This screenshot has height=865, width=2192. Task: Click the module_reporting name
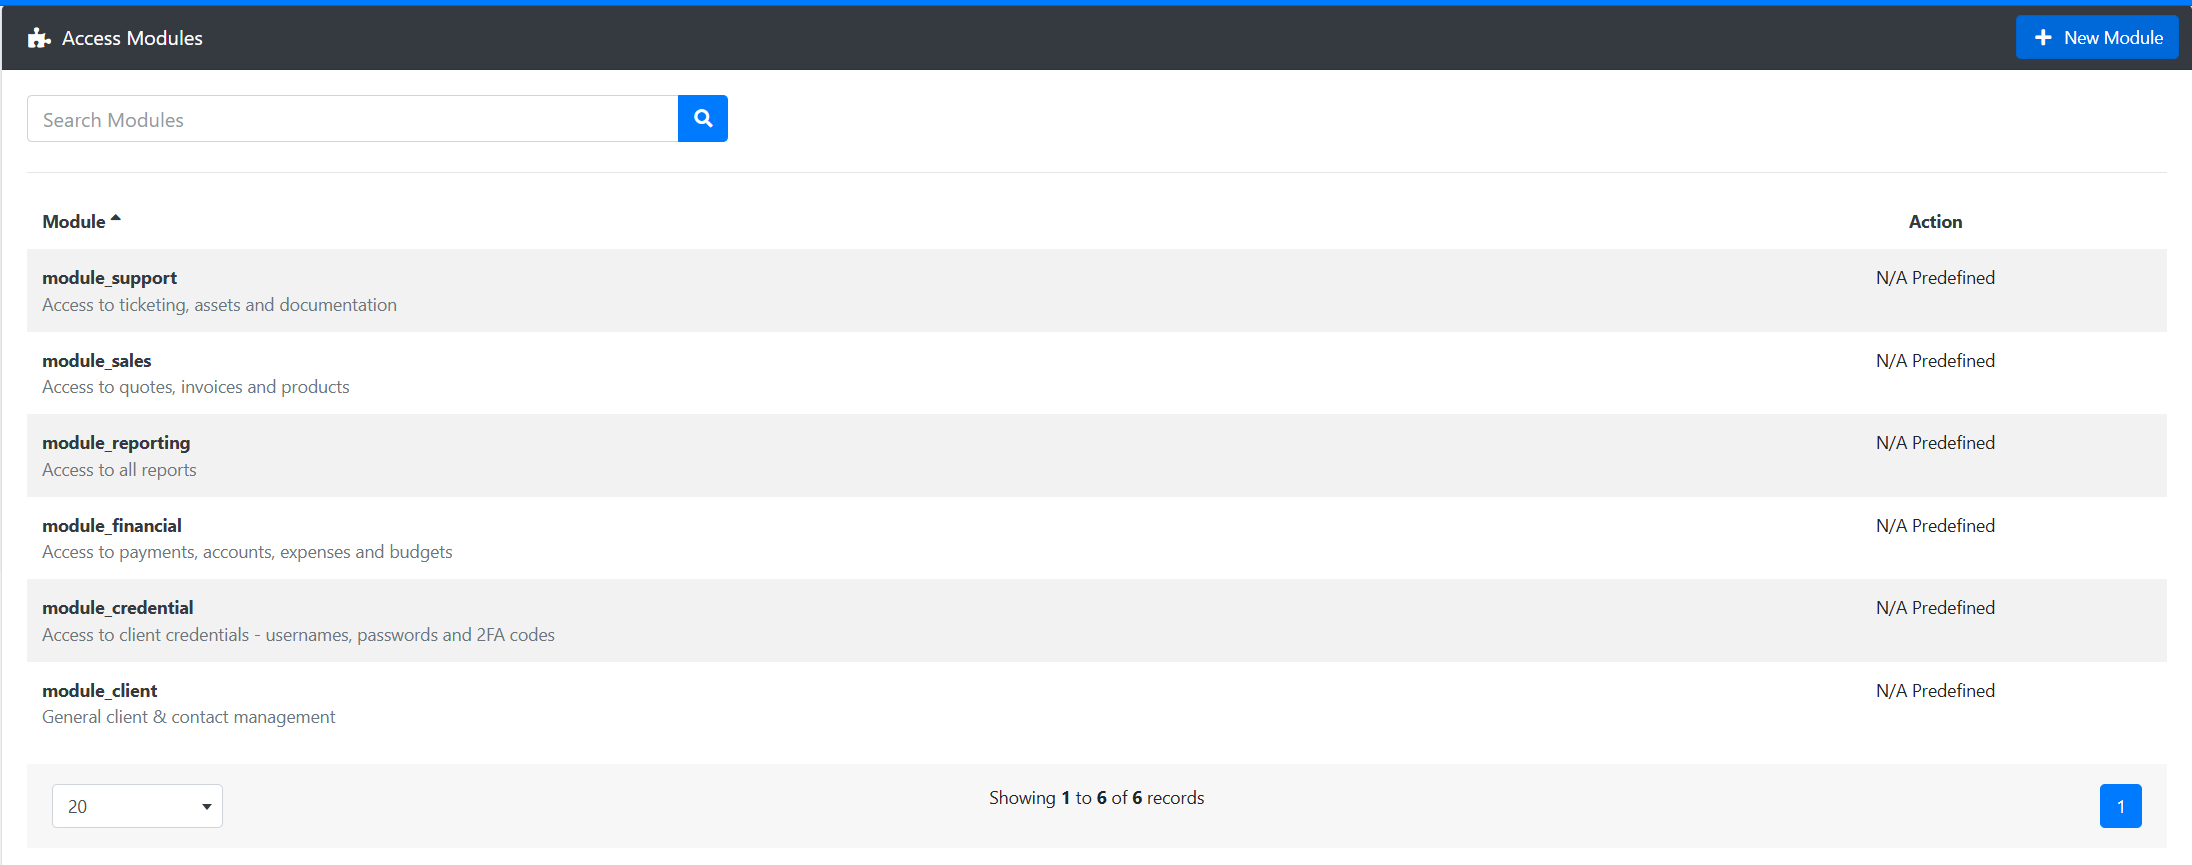pyautogui.click(x=116, y=443)
